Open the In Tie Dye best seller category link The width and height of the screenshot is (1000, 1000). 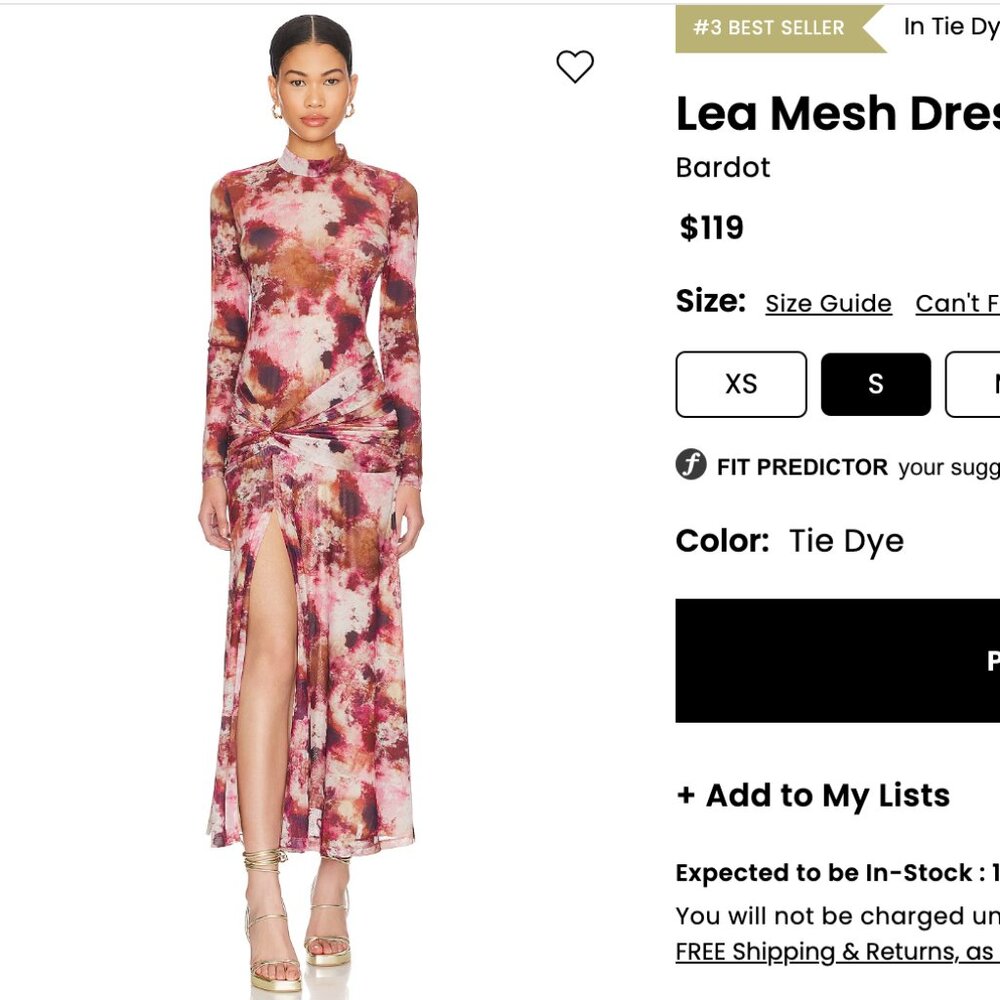pyautogui.click(x=948, y=27)
